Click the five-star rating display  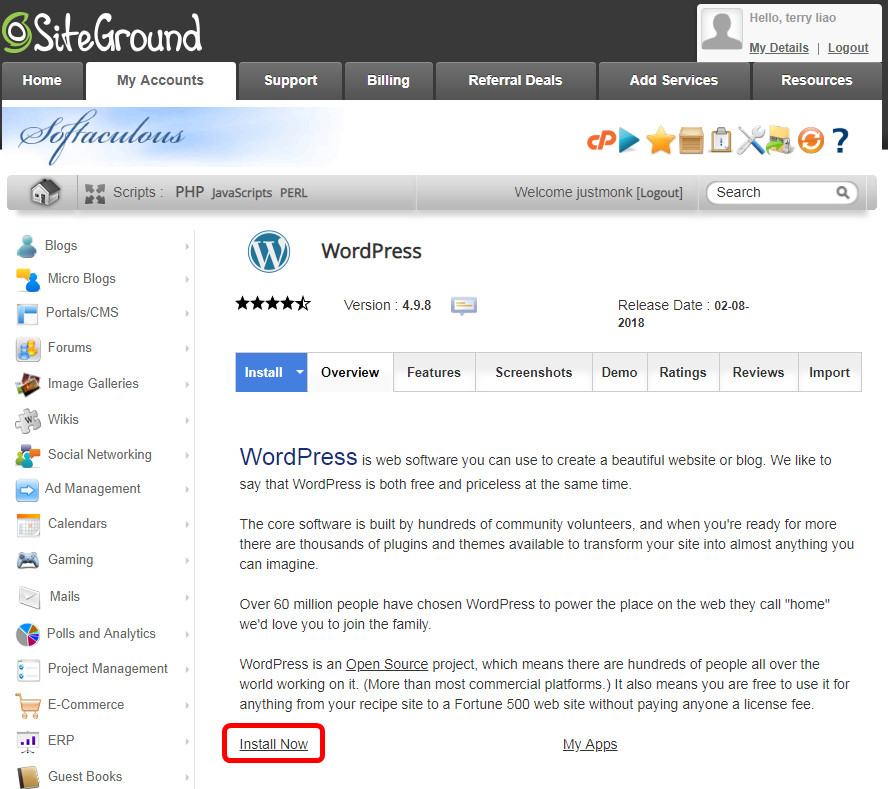coord(273,304)
